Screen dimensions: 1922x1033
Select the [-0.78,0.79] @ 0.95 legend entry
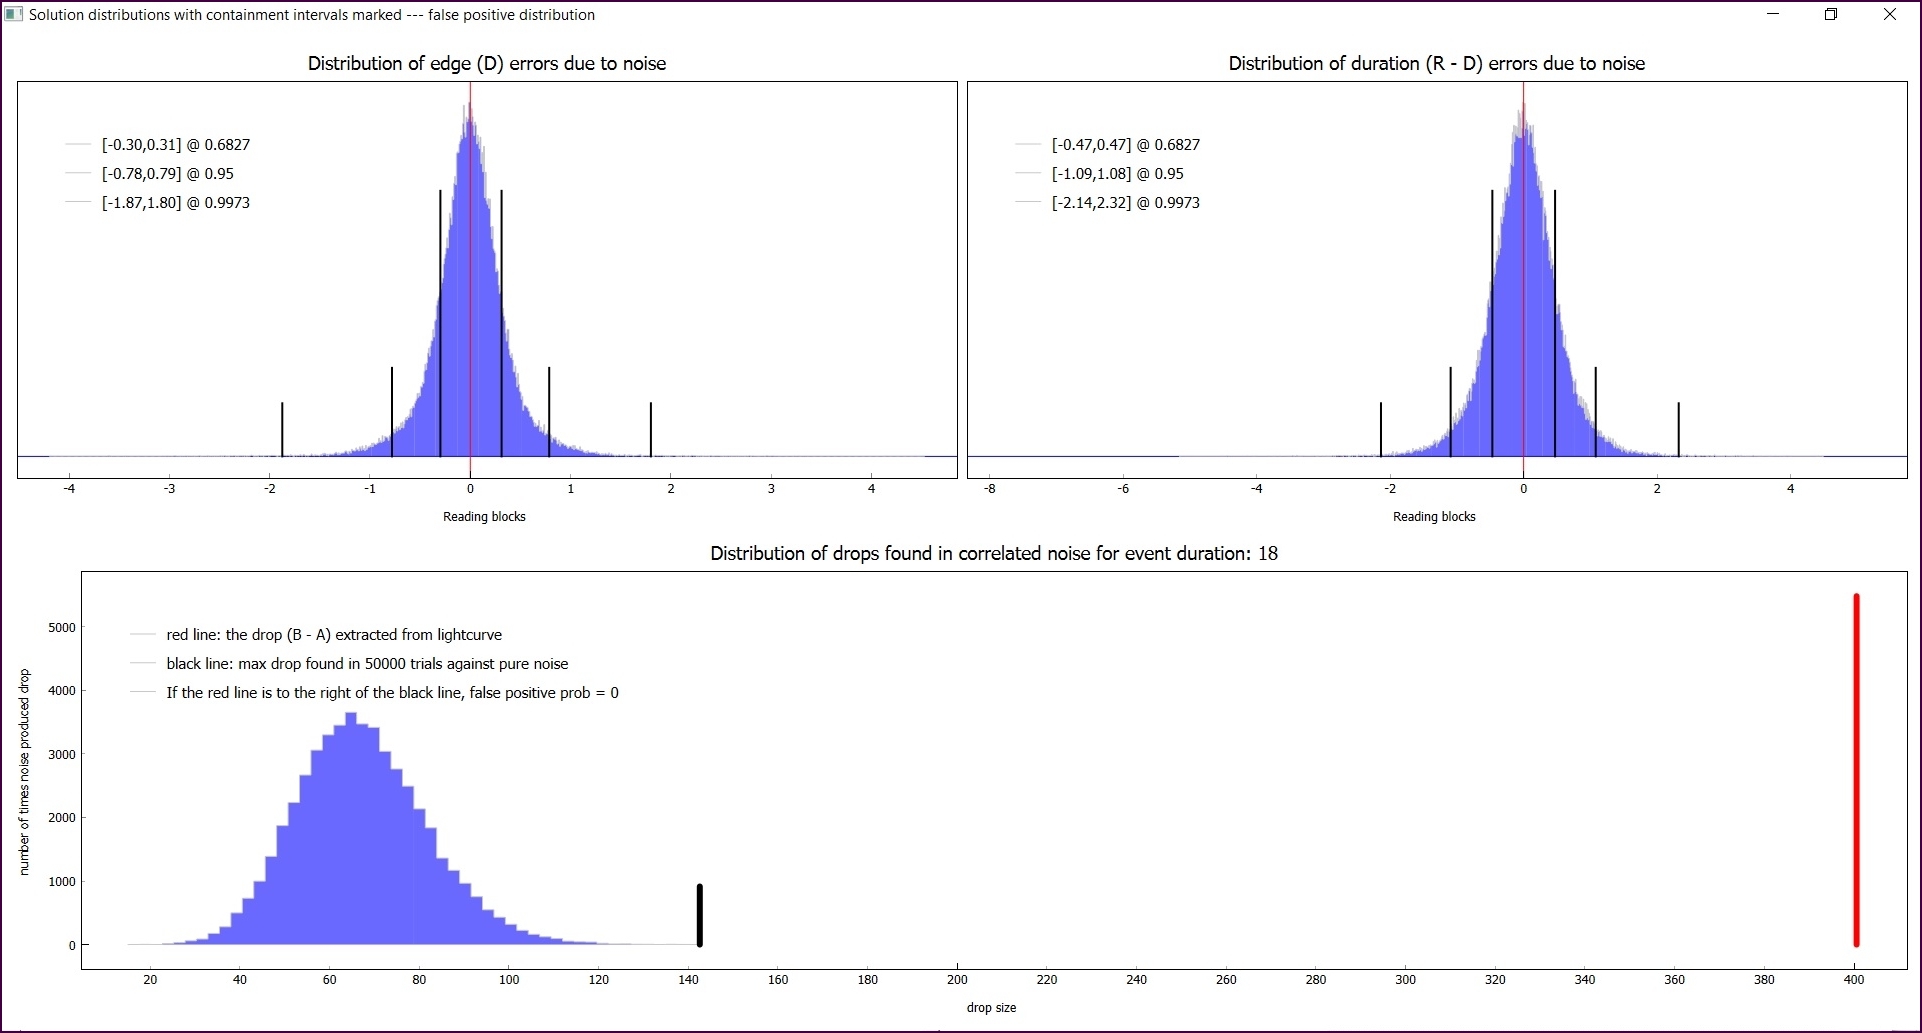point(168,174)
